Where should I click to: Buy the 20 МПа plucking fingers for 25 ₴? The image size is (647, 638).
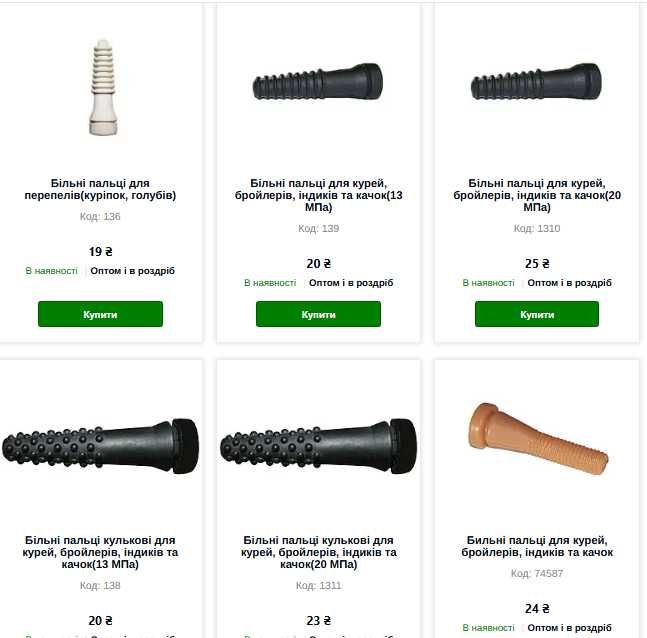[536, 314]
